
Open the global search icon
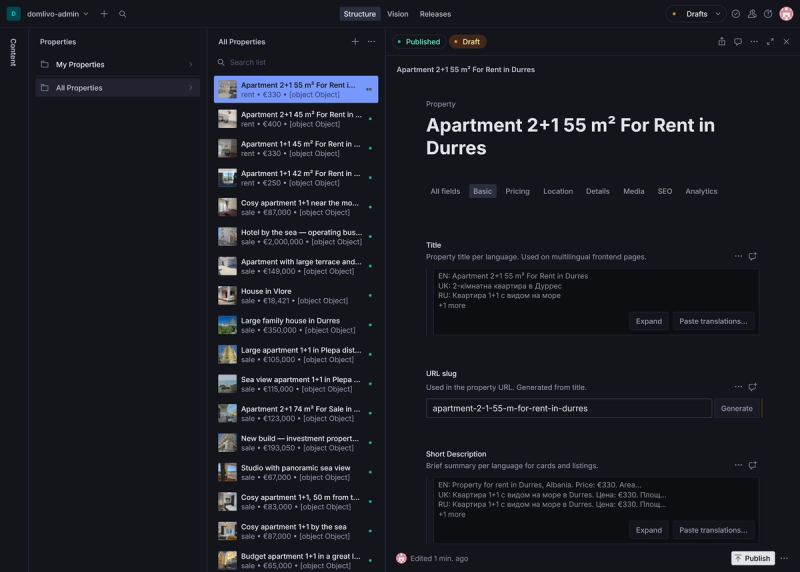122,14
